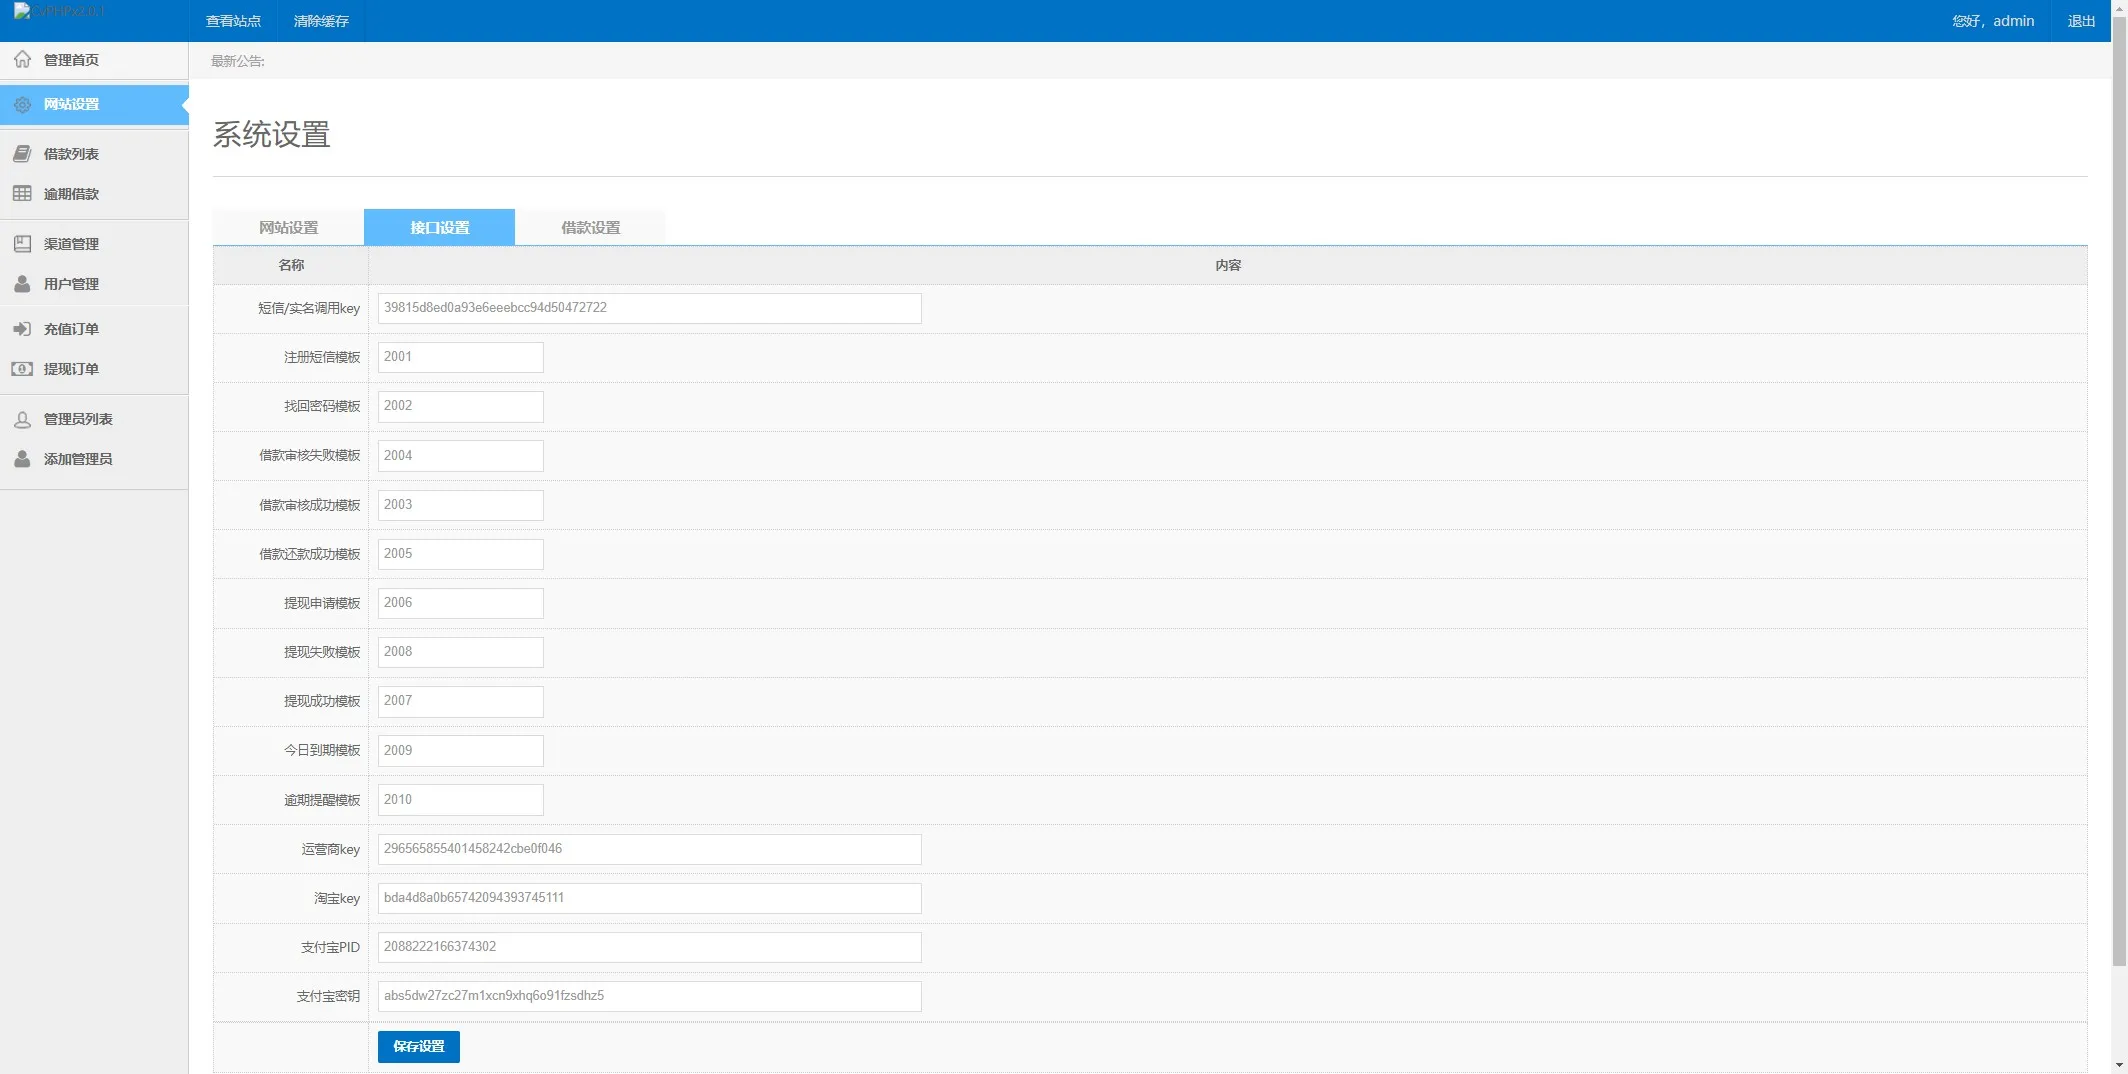Viewport: 2128px width, 1074px height.
Task: Select the 渠道管理 sidebar icon
Action: [x=22, y=244]
